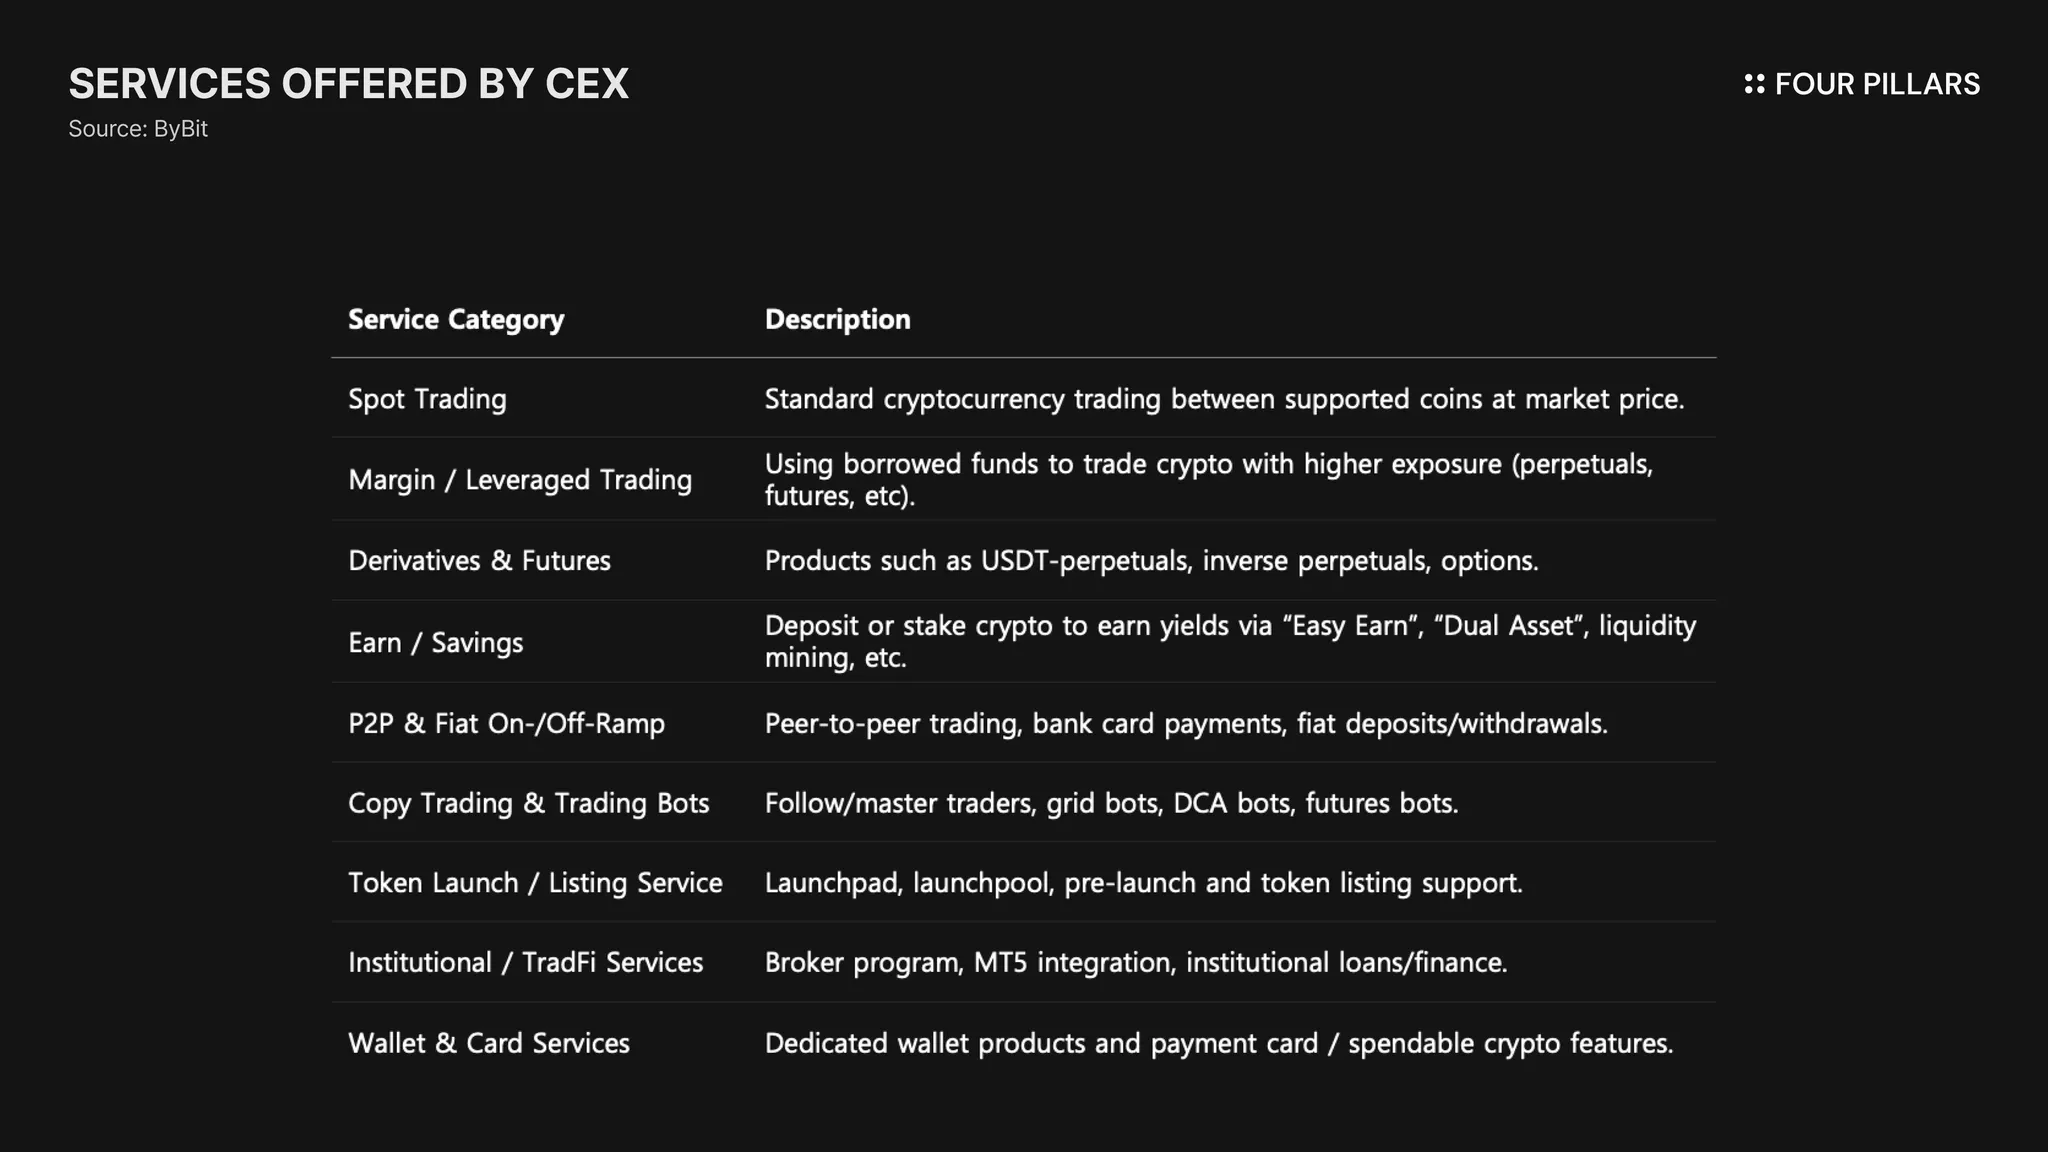This screenshot has width=2048, height=1152.
Task: Click the 'Source: ByBit' caption
Action: (x=138, y=129)
